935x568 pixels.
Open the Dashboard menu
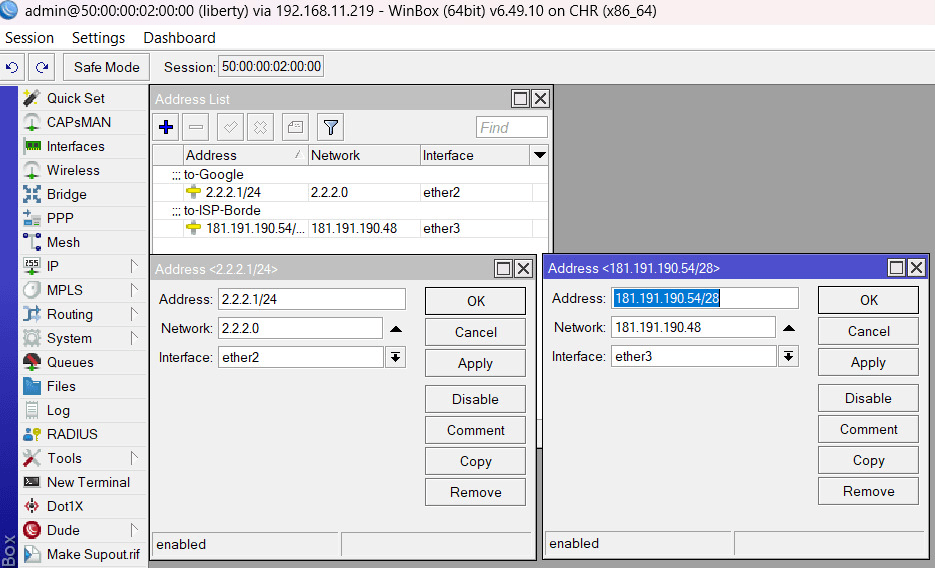(179, 38)
